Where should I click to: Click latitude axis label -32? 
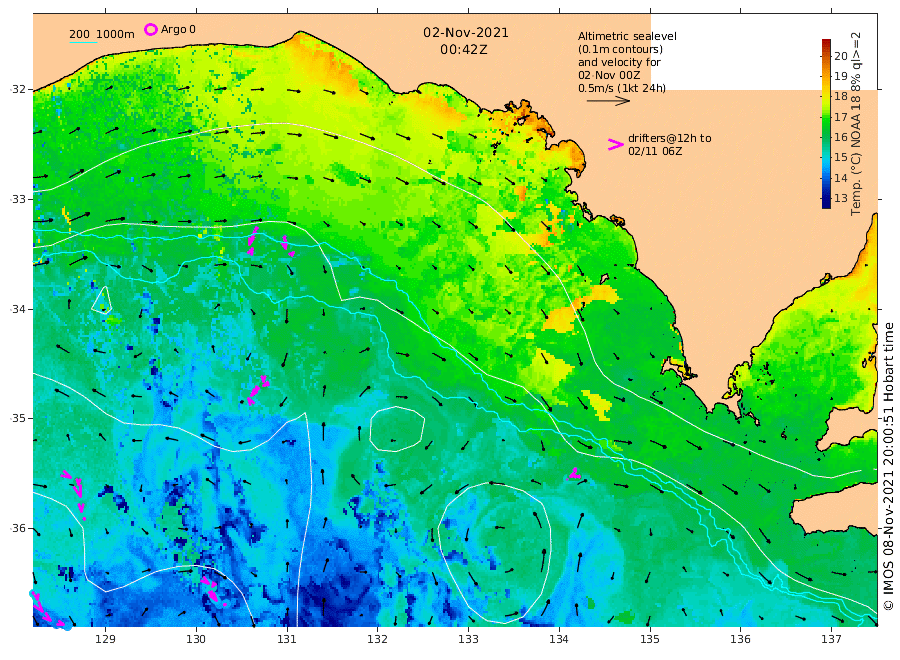(18, 90)
